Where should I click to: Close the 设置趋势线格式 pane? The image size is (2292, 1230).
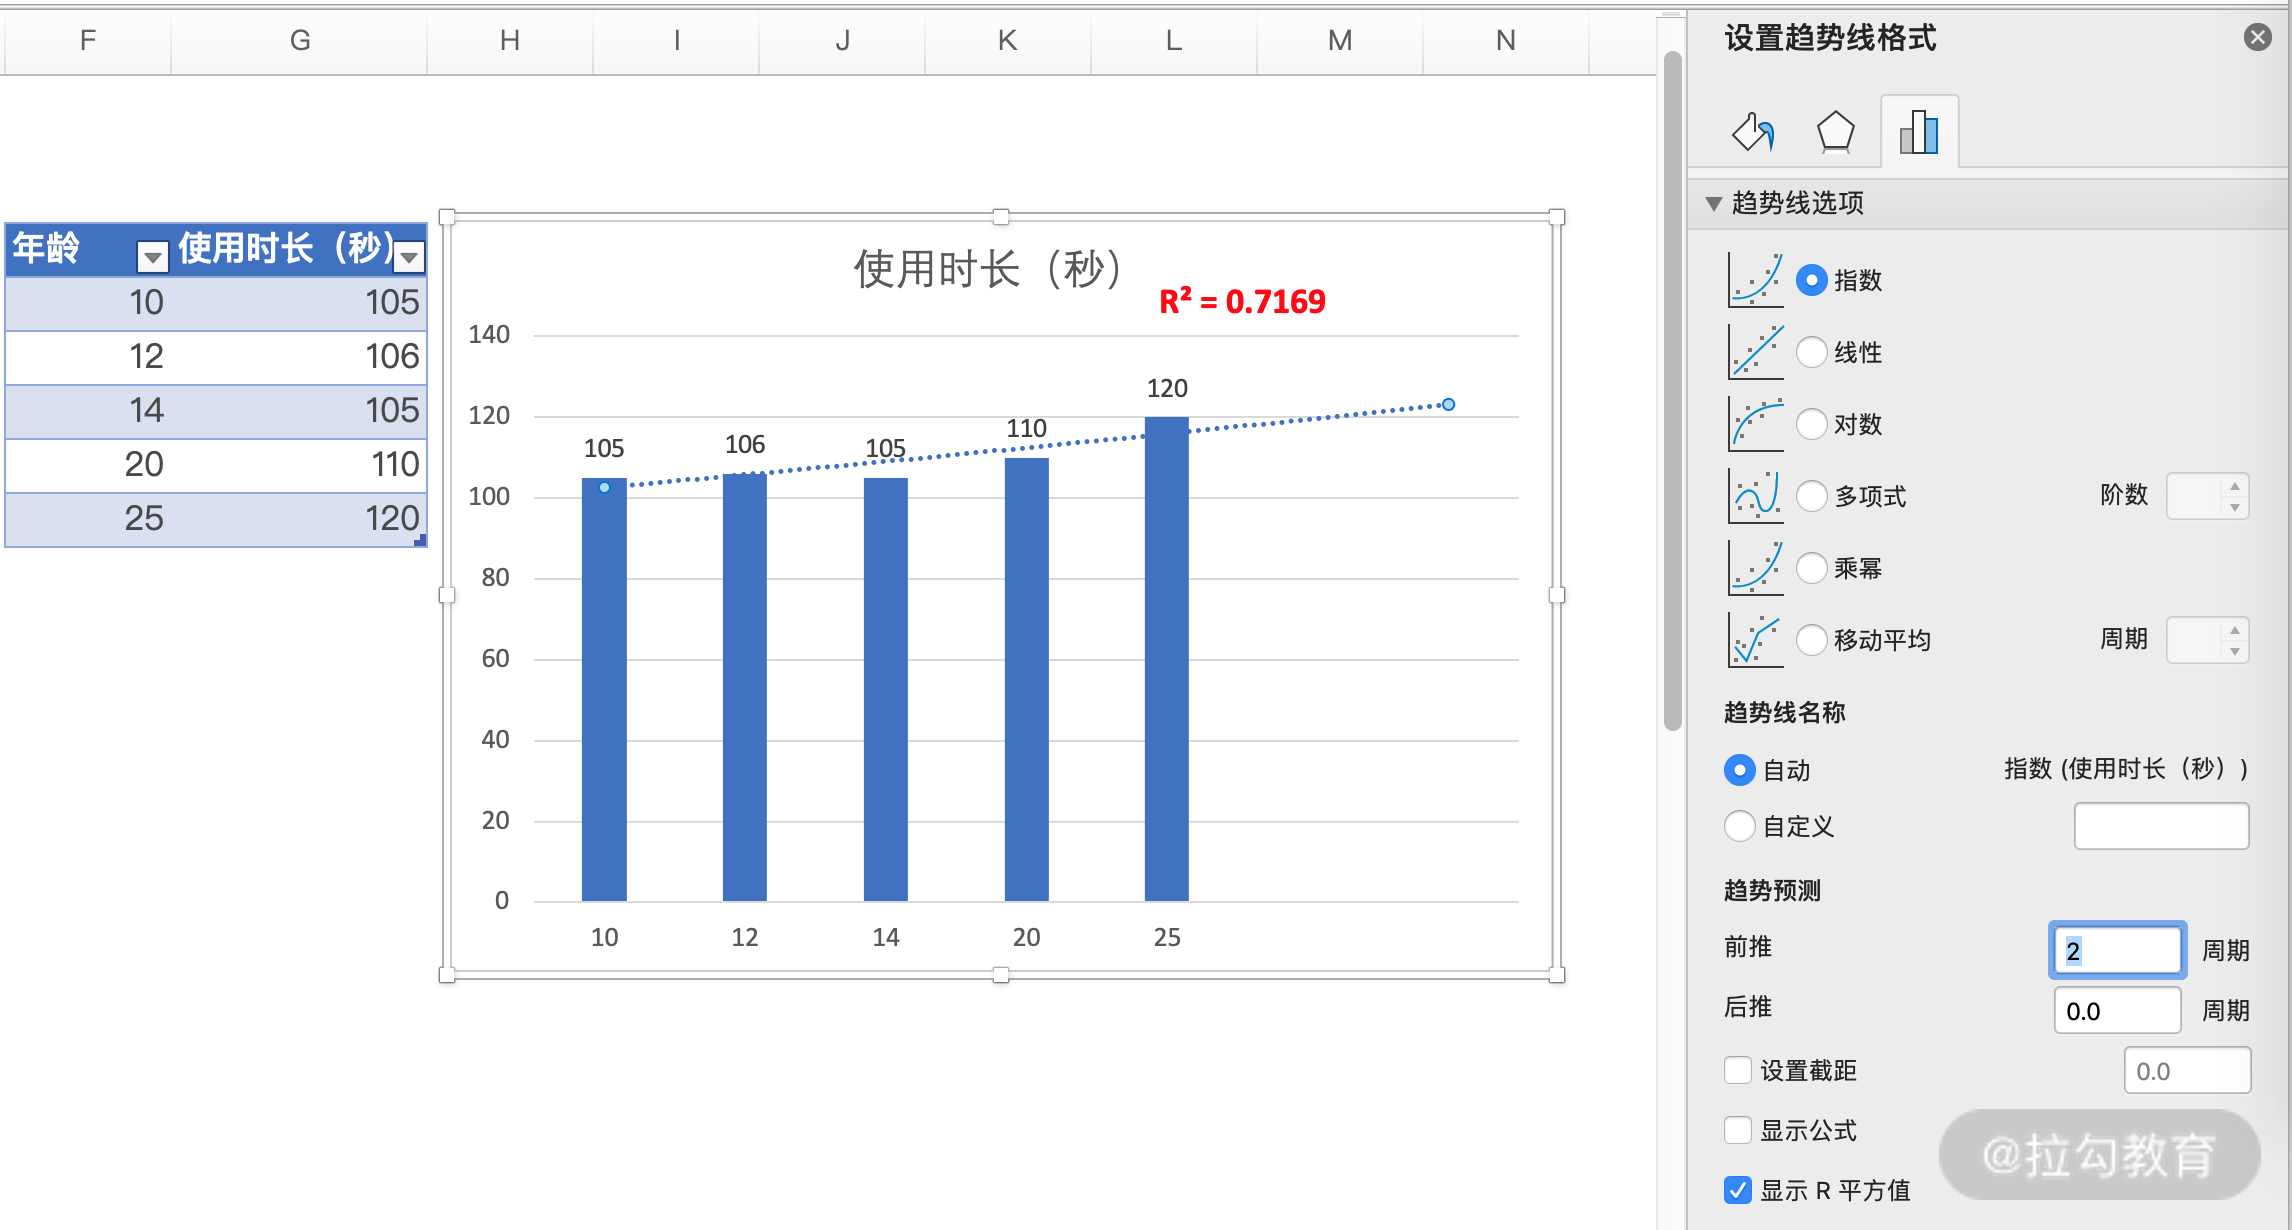[x=2257, y=38]
